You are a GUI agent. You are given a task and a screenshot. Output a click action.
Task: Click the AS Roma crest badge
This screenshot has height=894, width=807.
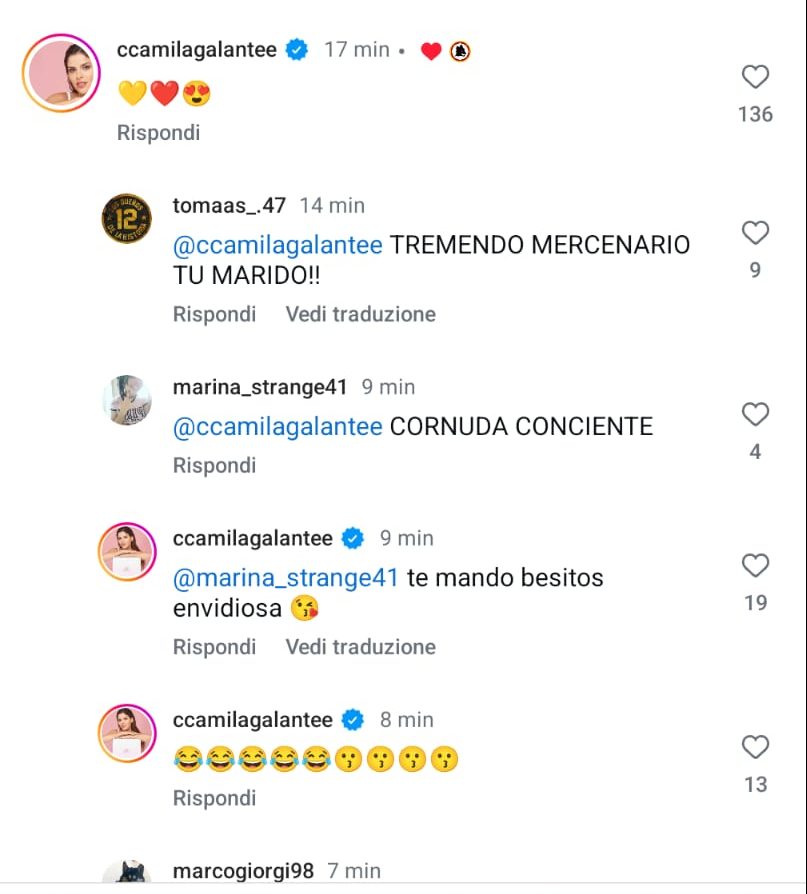pos(460,51)
